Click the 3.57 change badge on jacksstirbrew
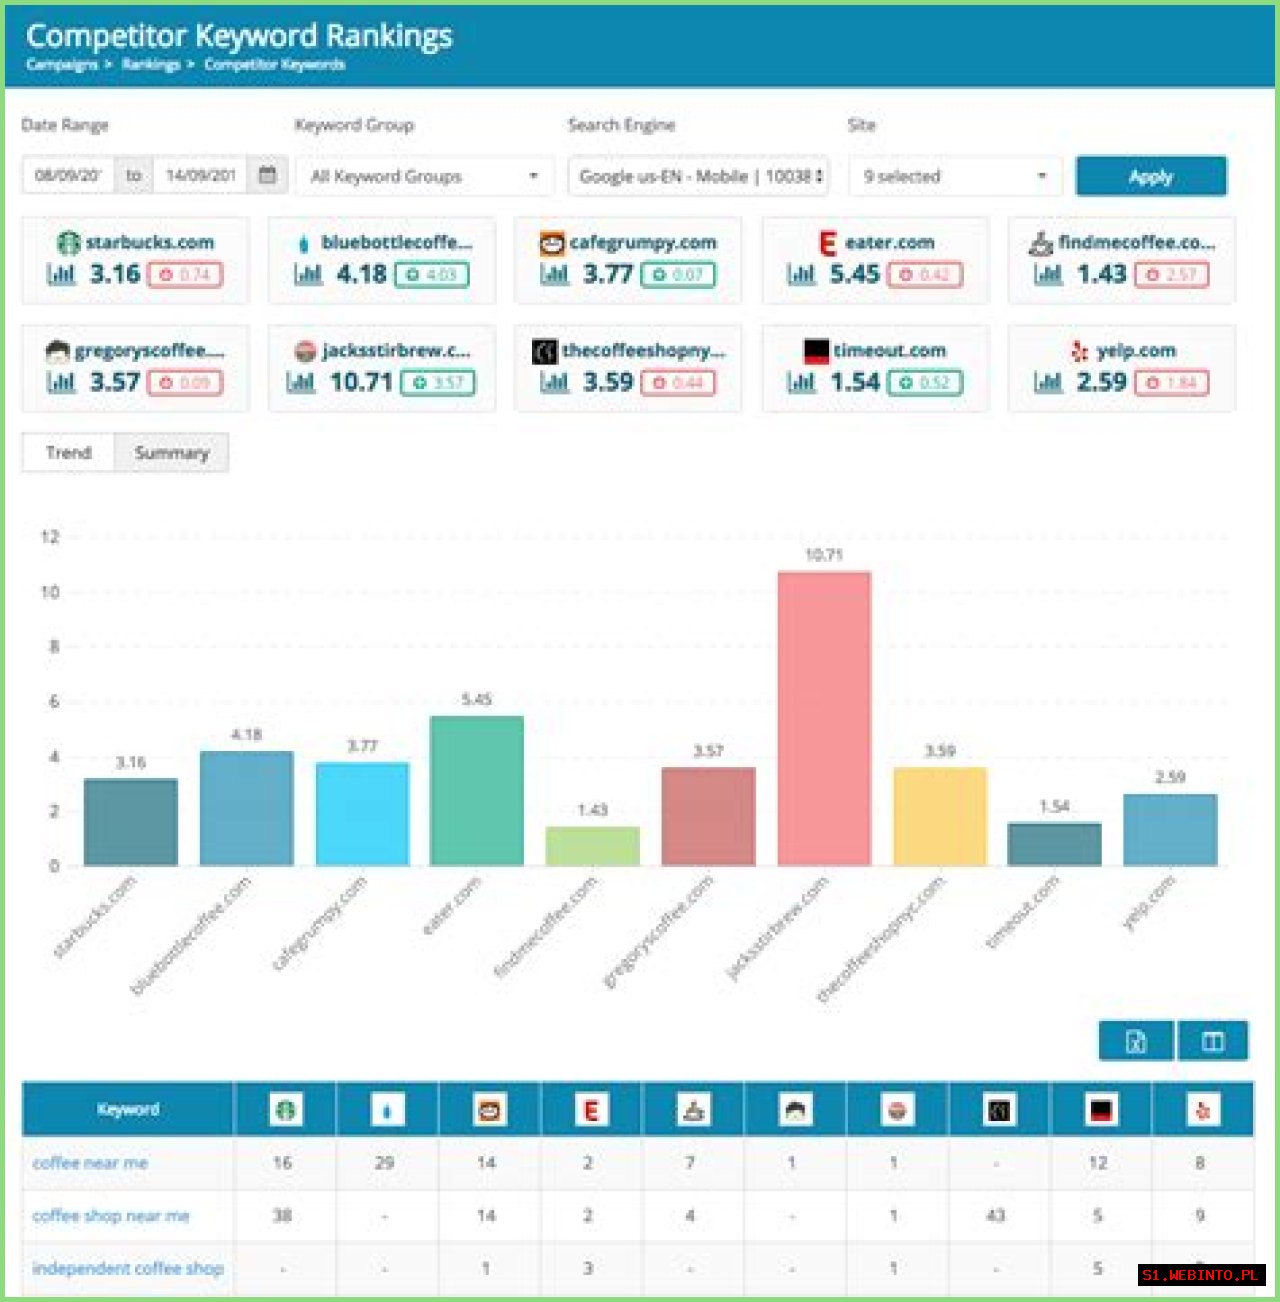This screenshot has width=1280, height=1302. (x=438, y=382)
